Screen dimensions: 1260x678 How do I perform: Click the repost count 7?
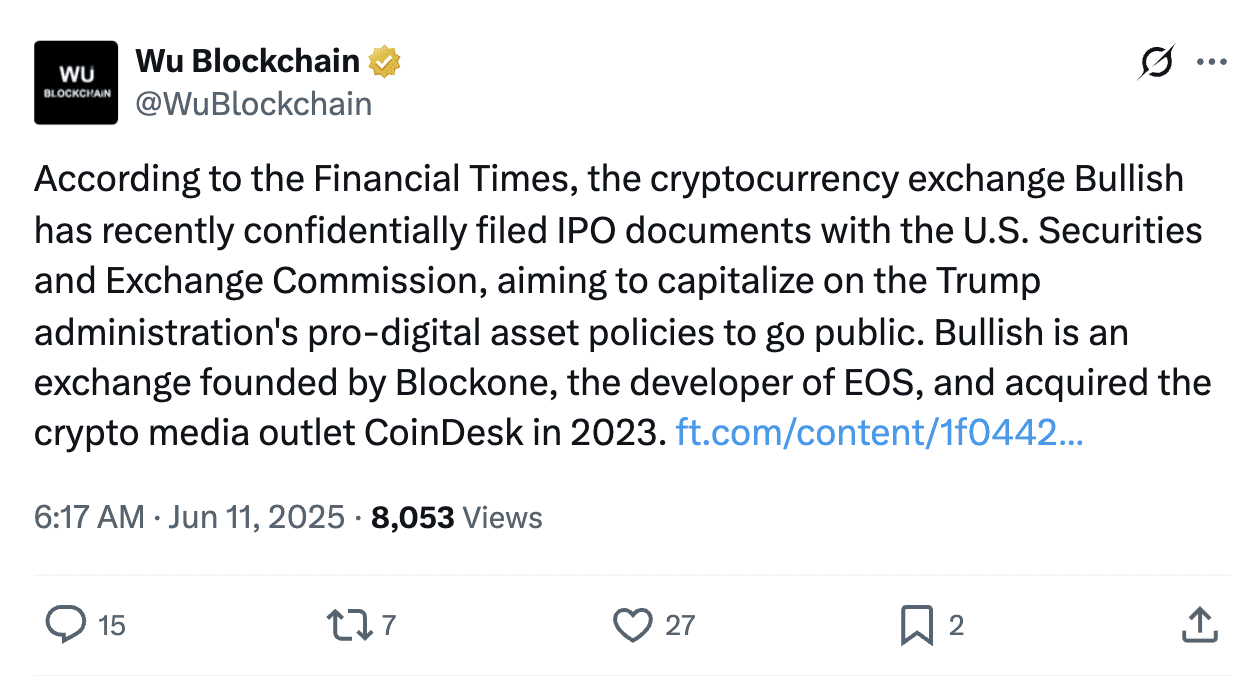click(x=389, y=626)
